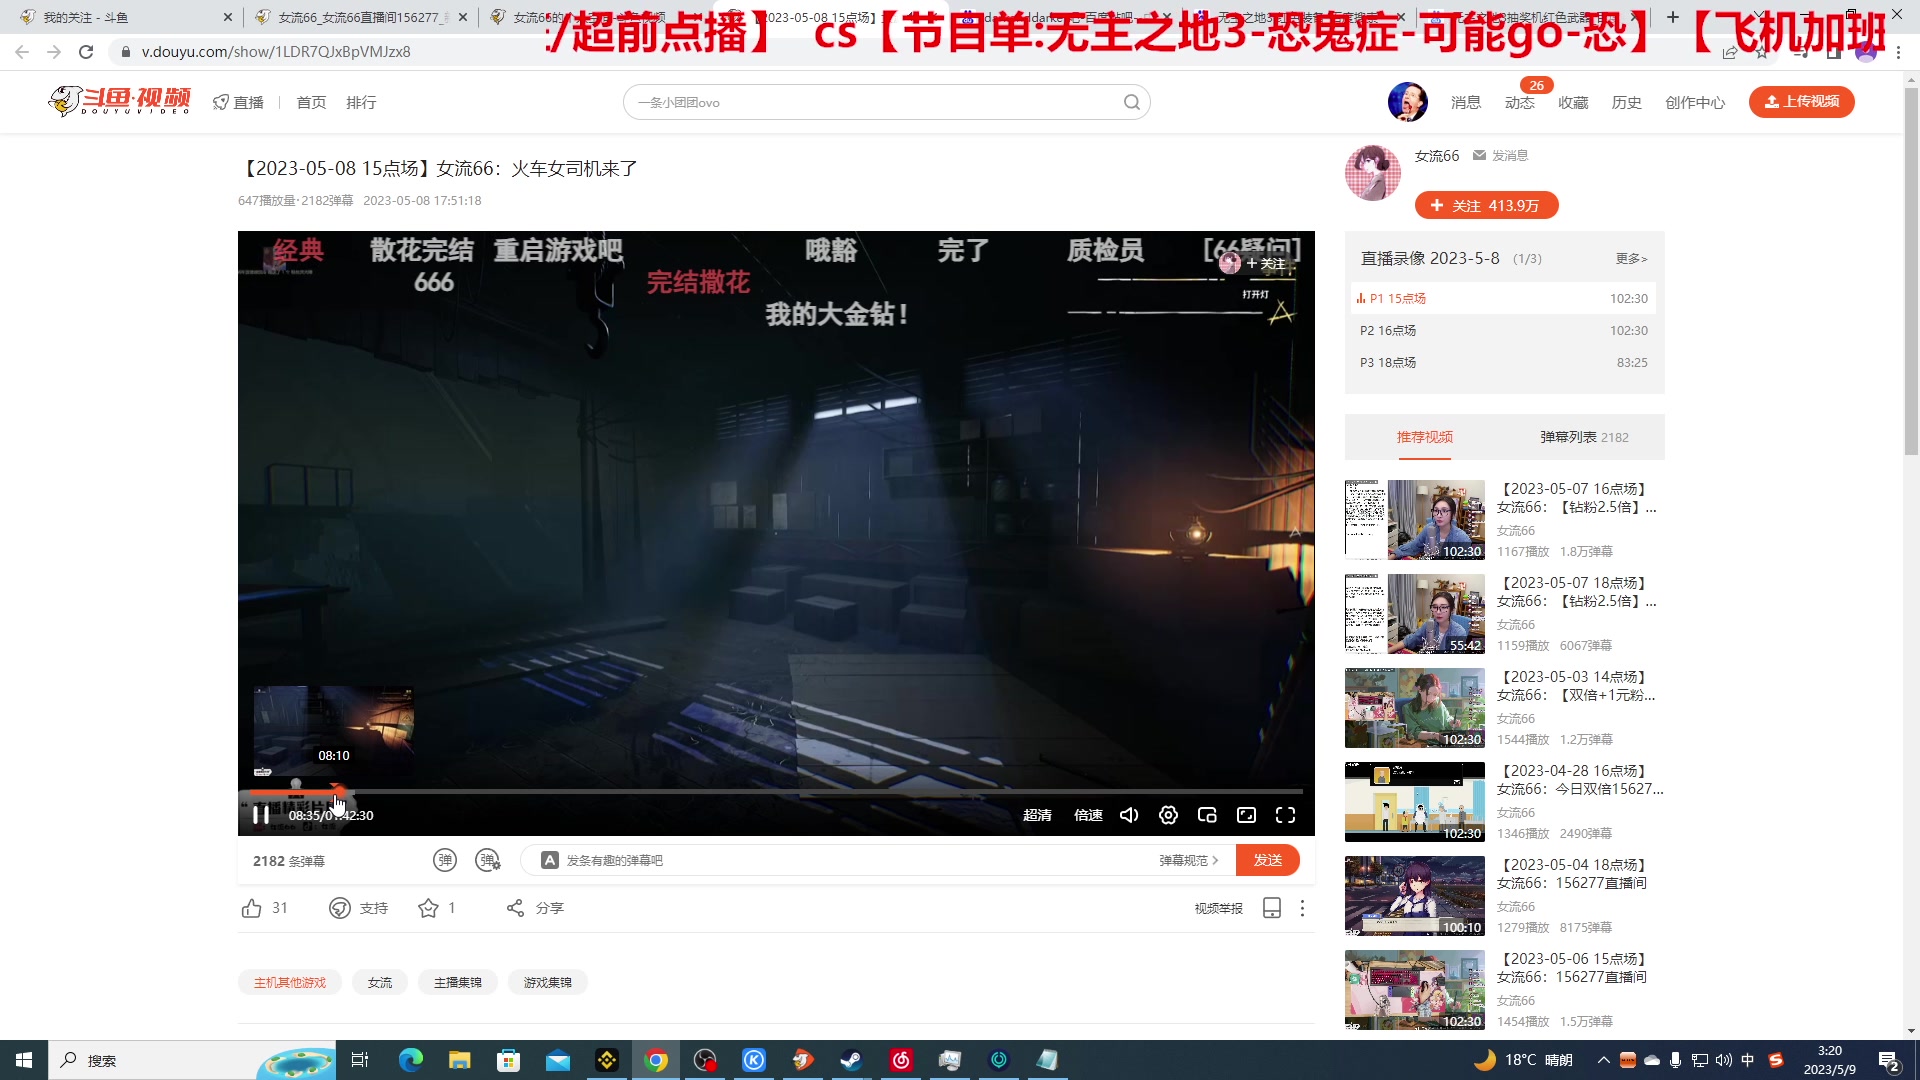
Task: Open 超清 quality selector
Action: [x=1037, y=815]
